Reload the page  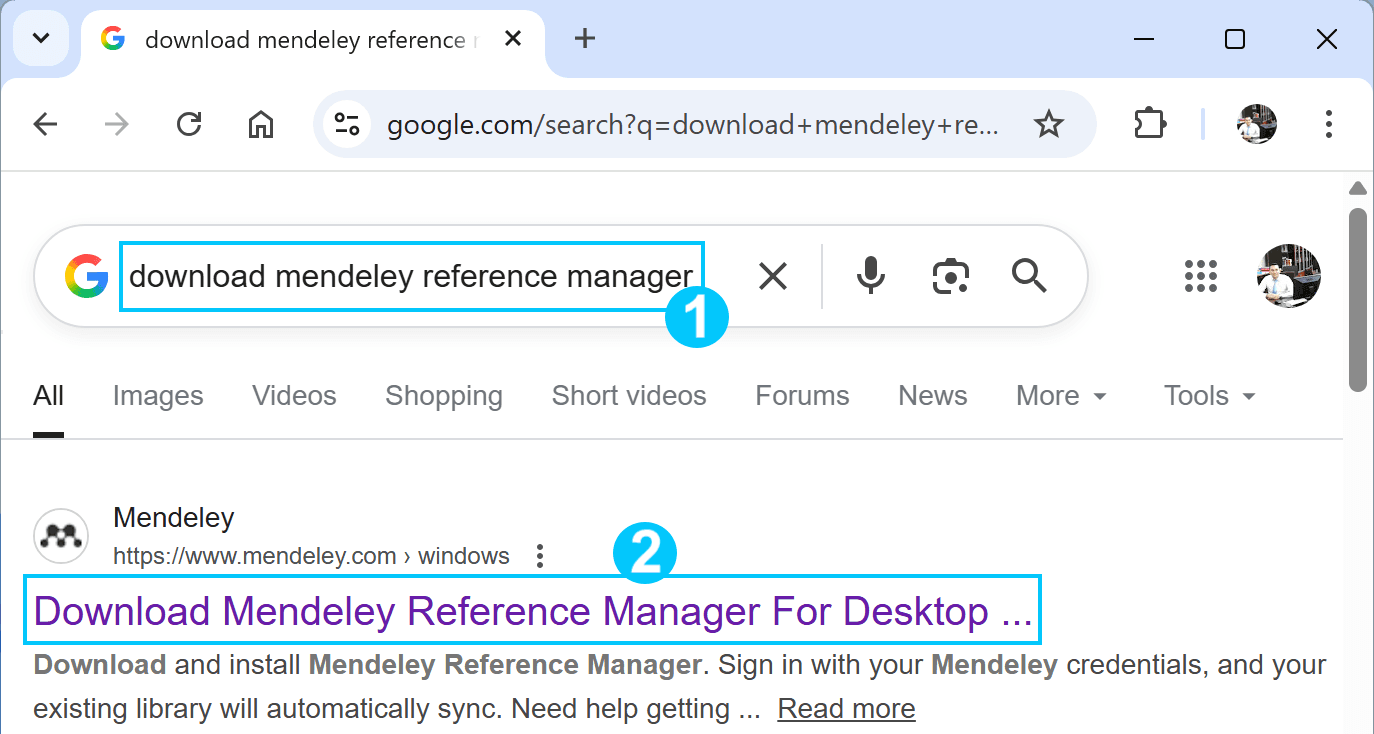click(x=189, y=124)
